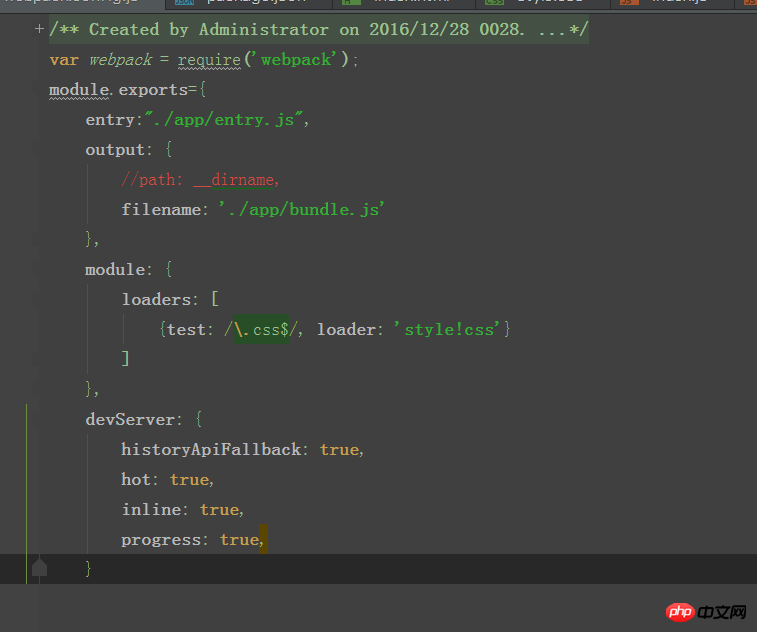Click the 'entry' key
This screenshot has width=757, height=632.
point(110,120)
